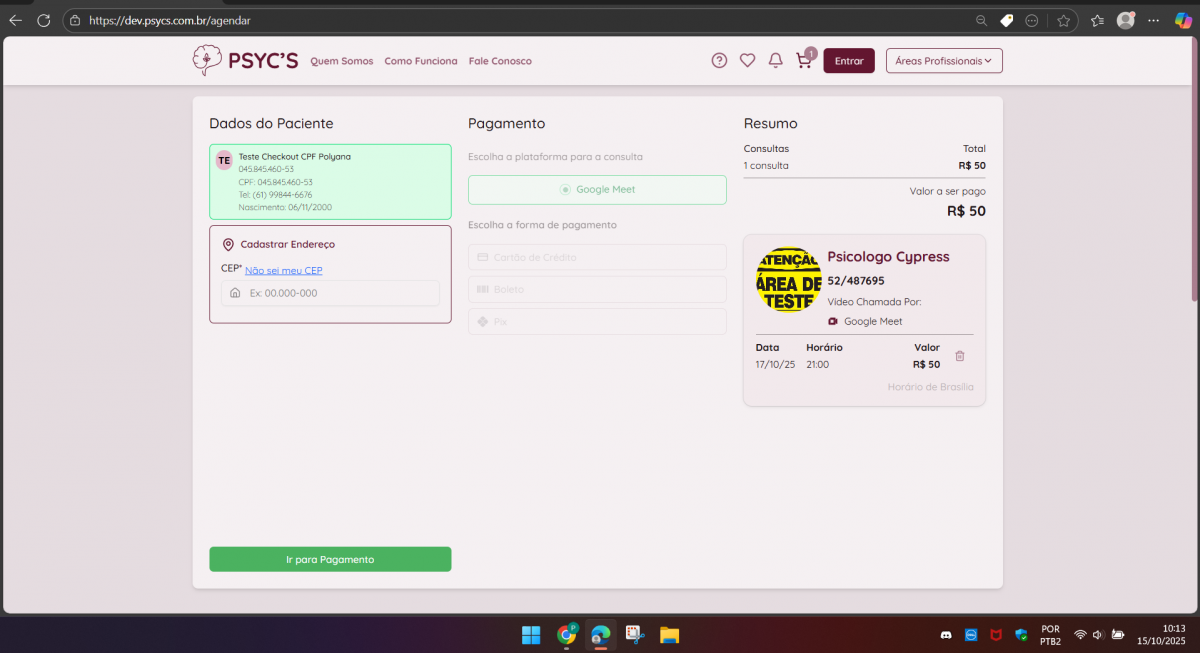Click the Não sei meu CEP link
1200x653 pixels.
(x=283, y=271)
